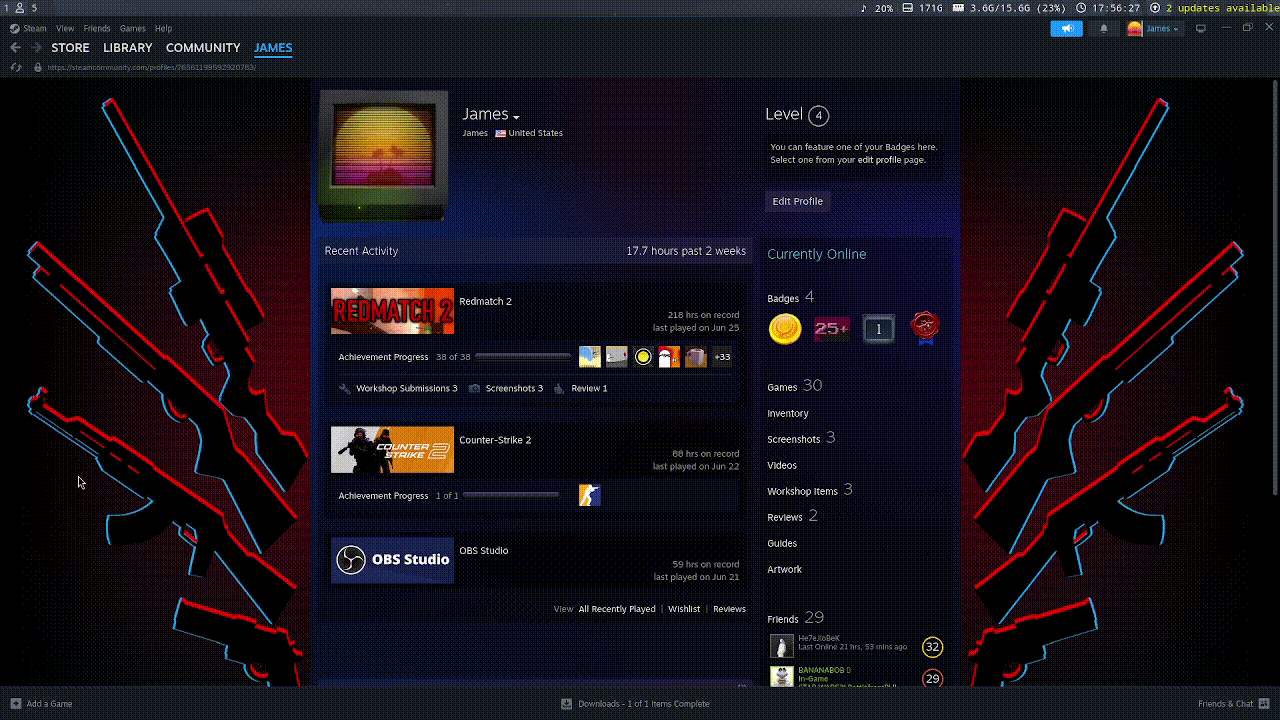
Task: Open Redmatch 2 Screenshots 3 link
Action: (514, 388)
